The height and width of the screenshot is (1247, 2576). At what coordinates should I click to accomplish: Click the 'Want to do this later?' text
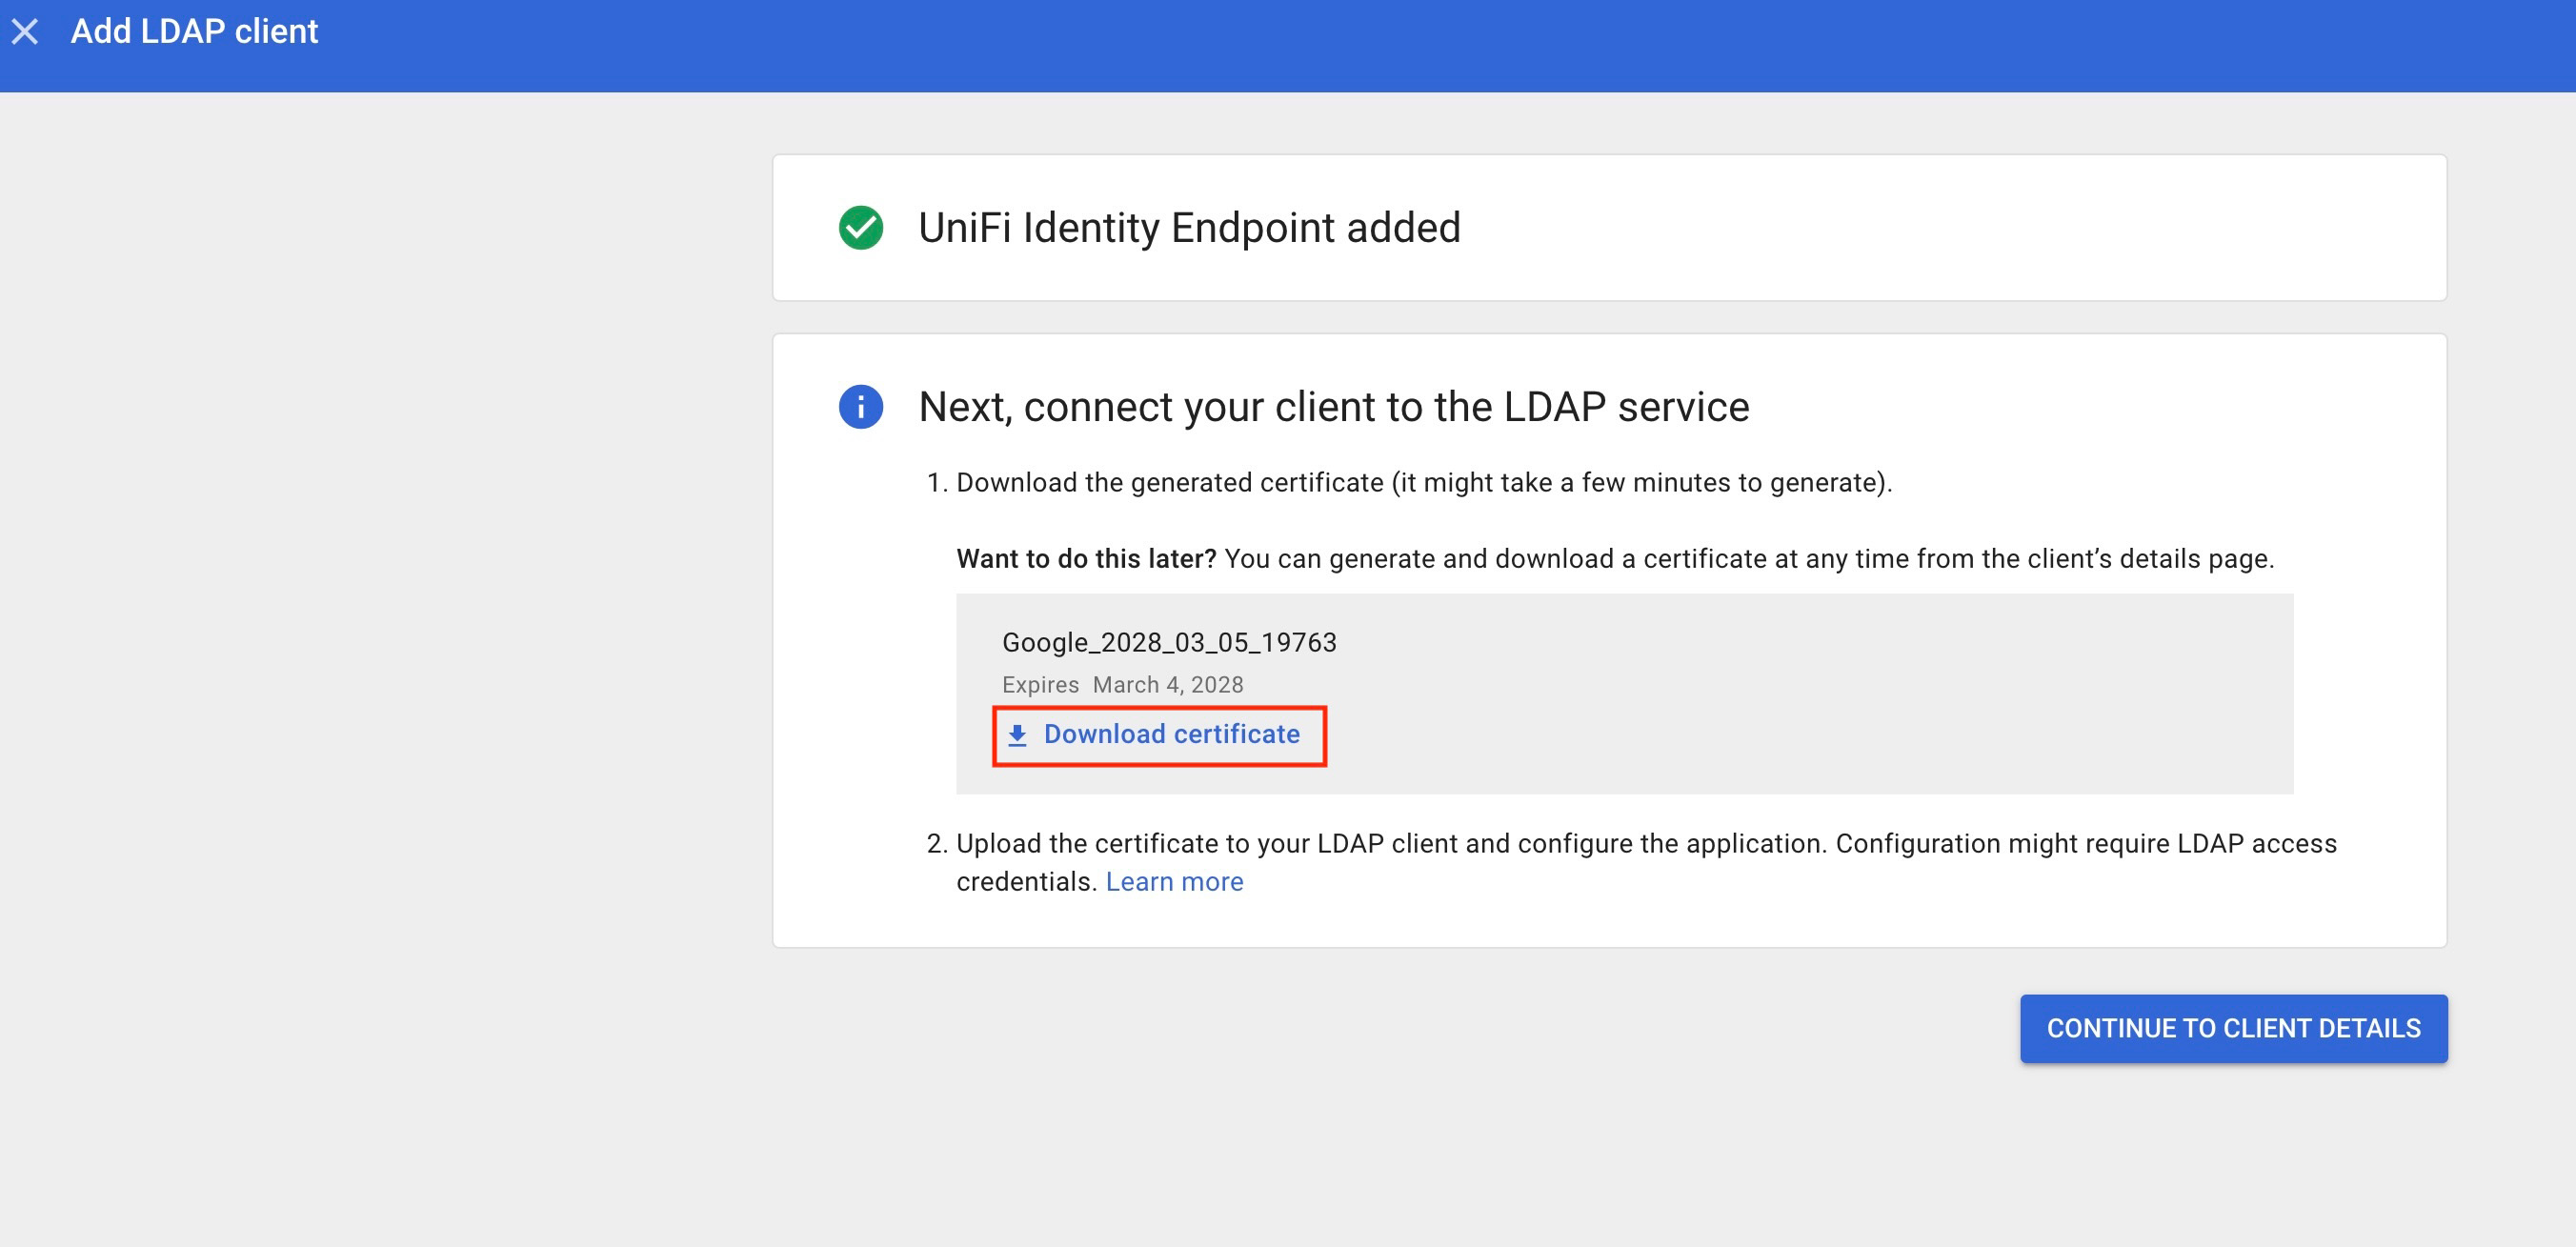click(1086, 558)
